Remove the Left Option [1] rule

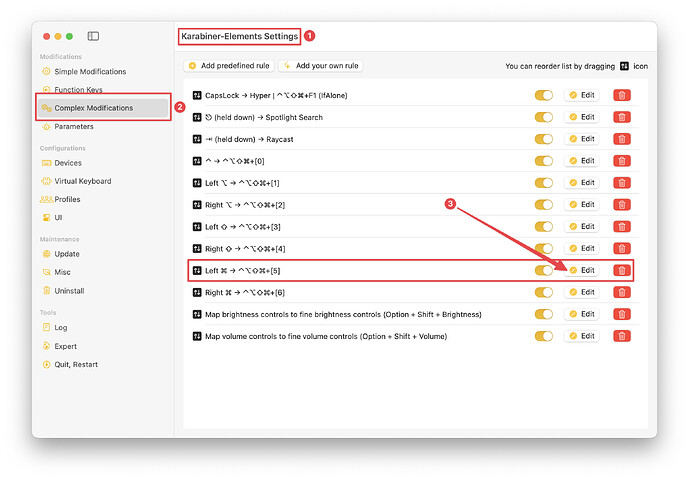pos(622,183)
